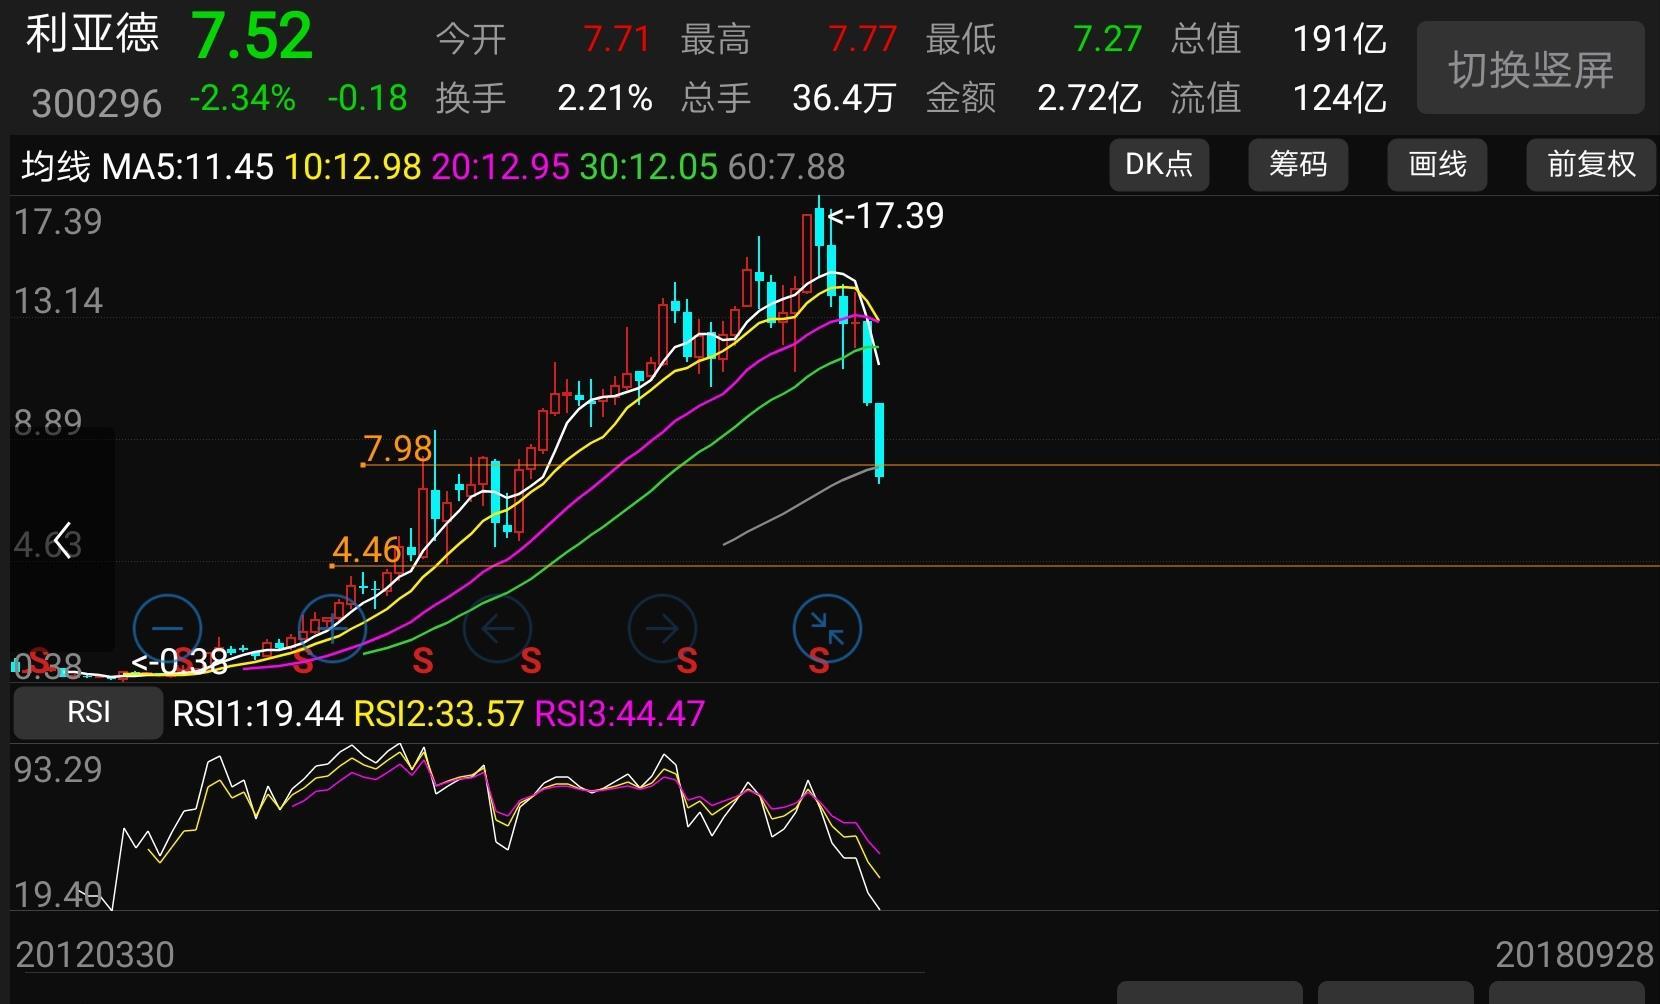Viewport: 1660px width, 1004px height.
Task: Enable the 筹码 chip distribution view
Action: pos(1297,165)
